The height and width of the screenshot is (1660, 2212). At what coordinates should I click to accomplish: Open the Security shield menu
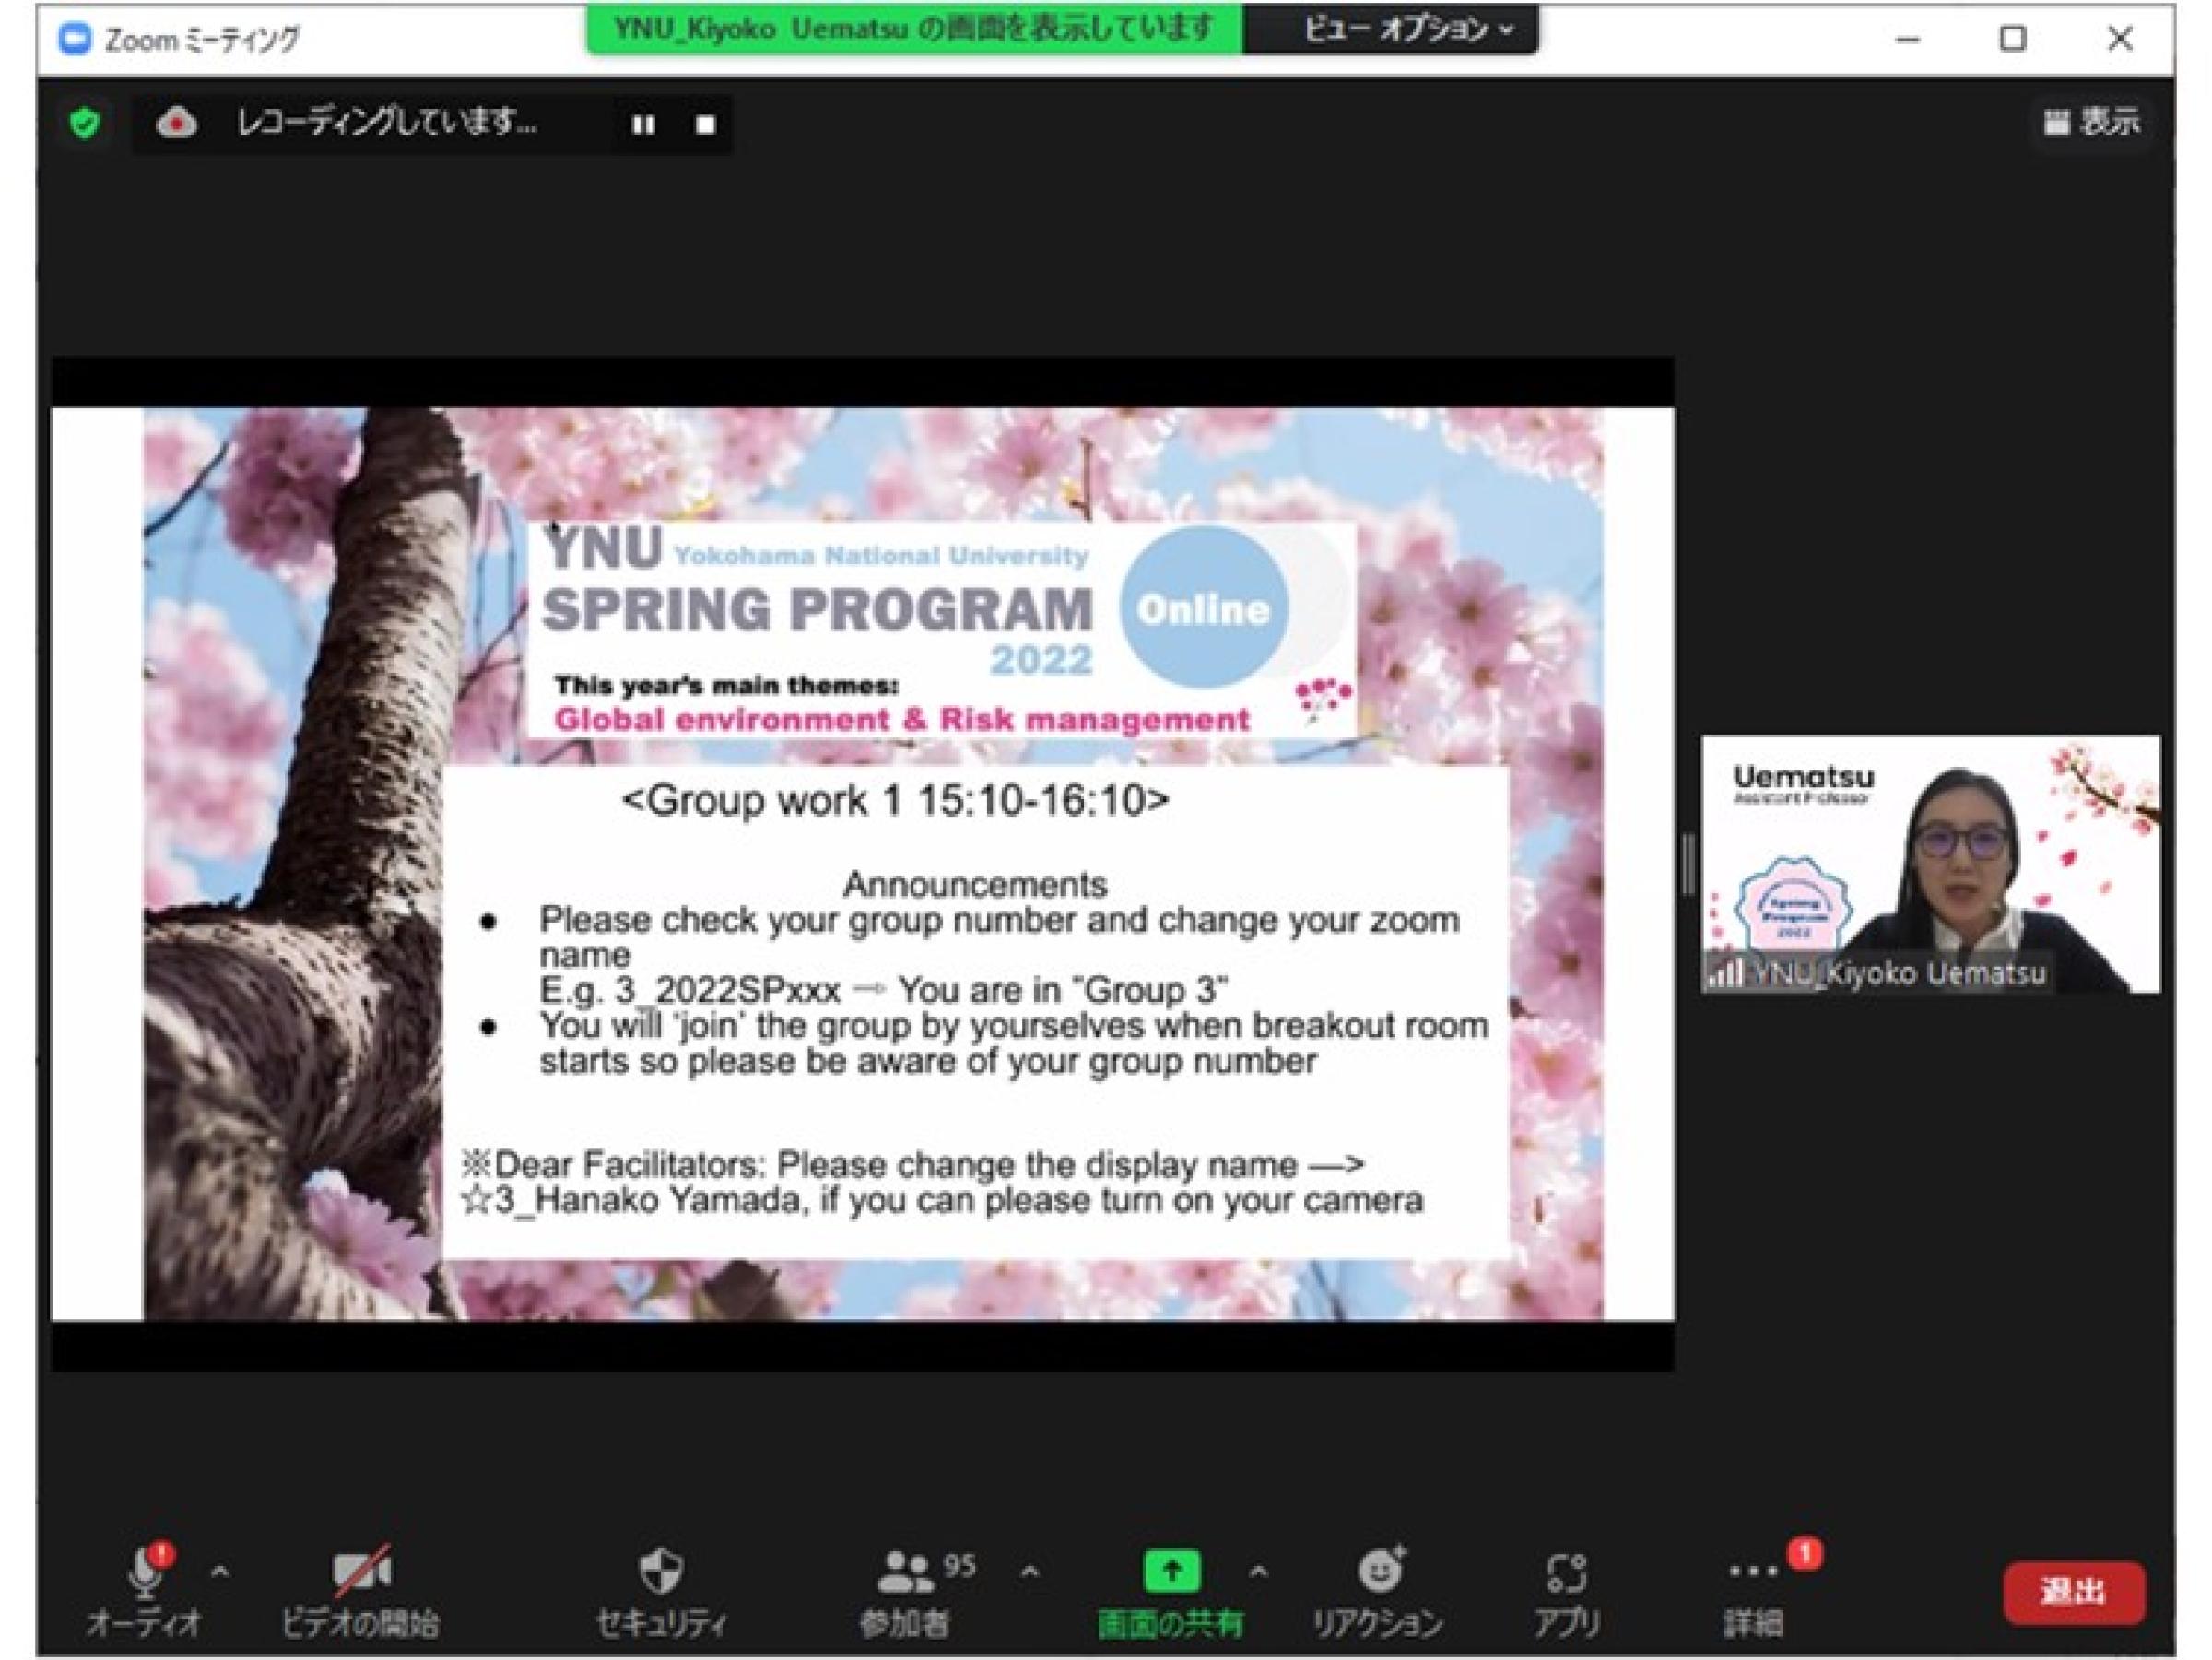pos(661,1590)
